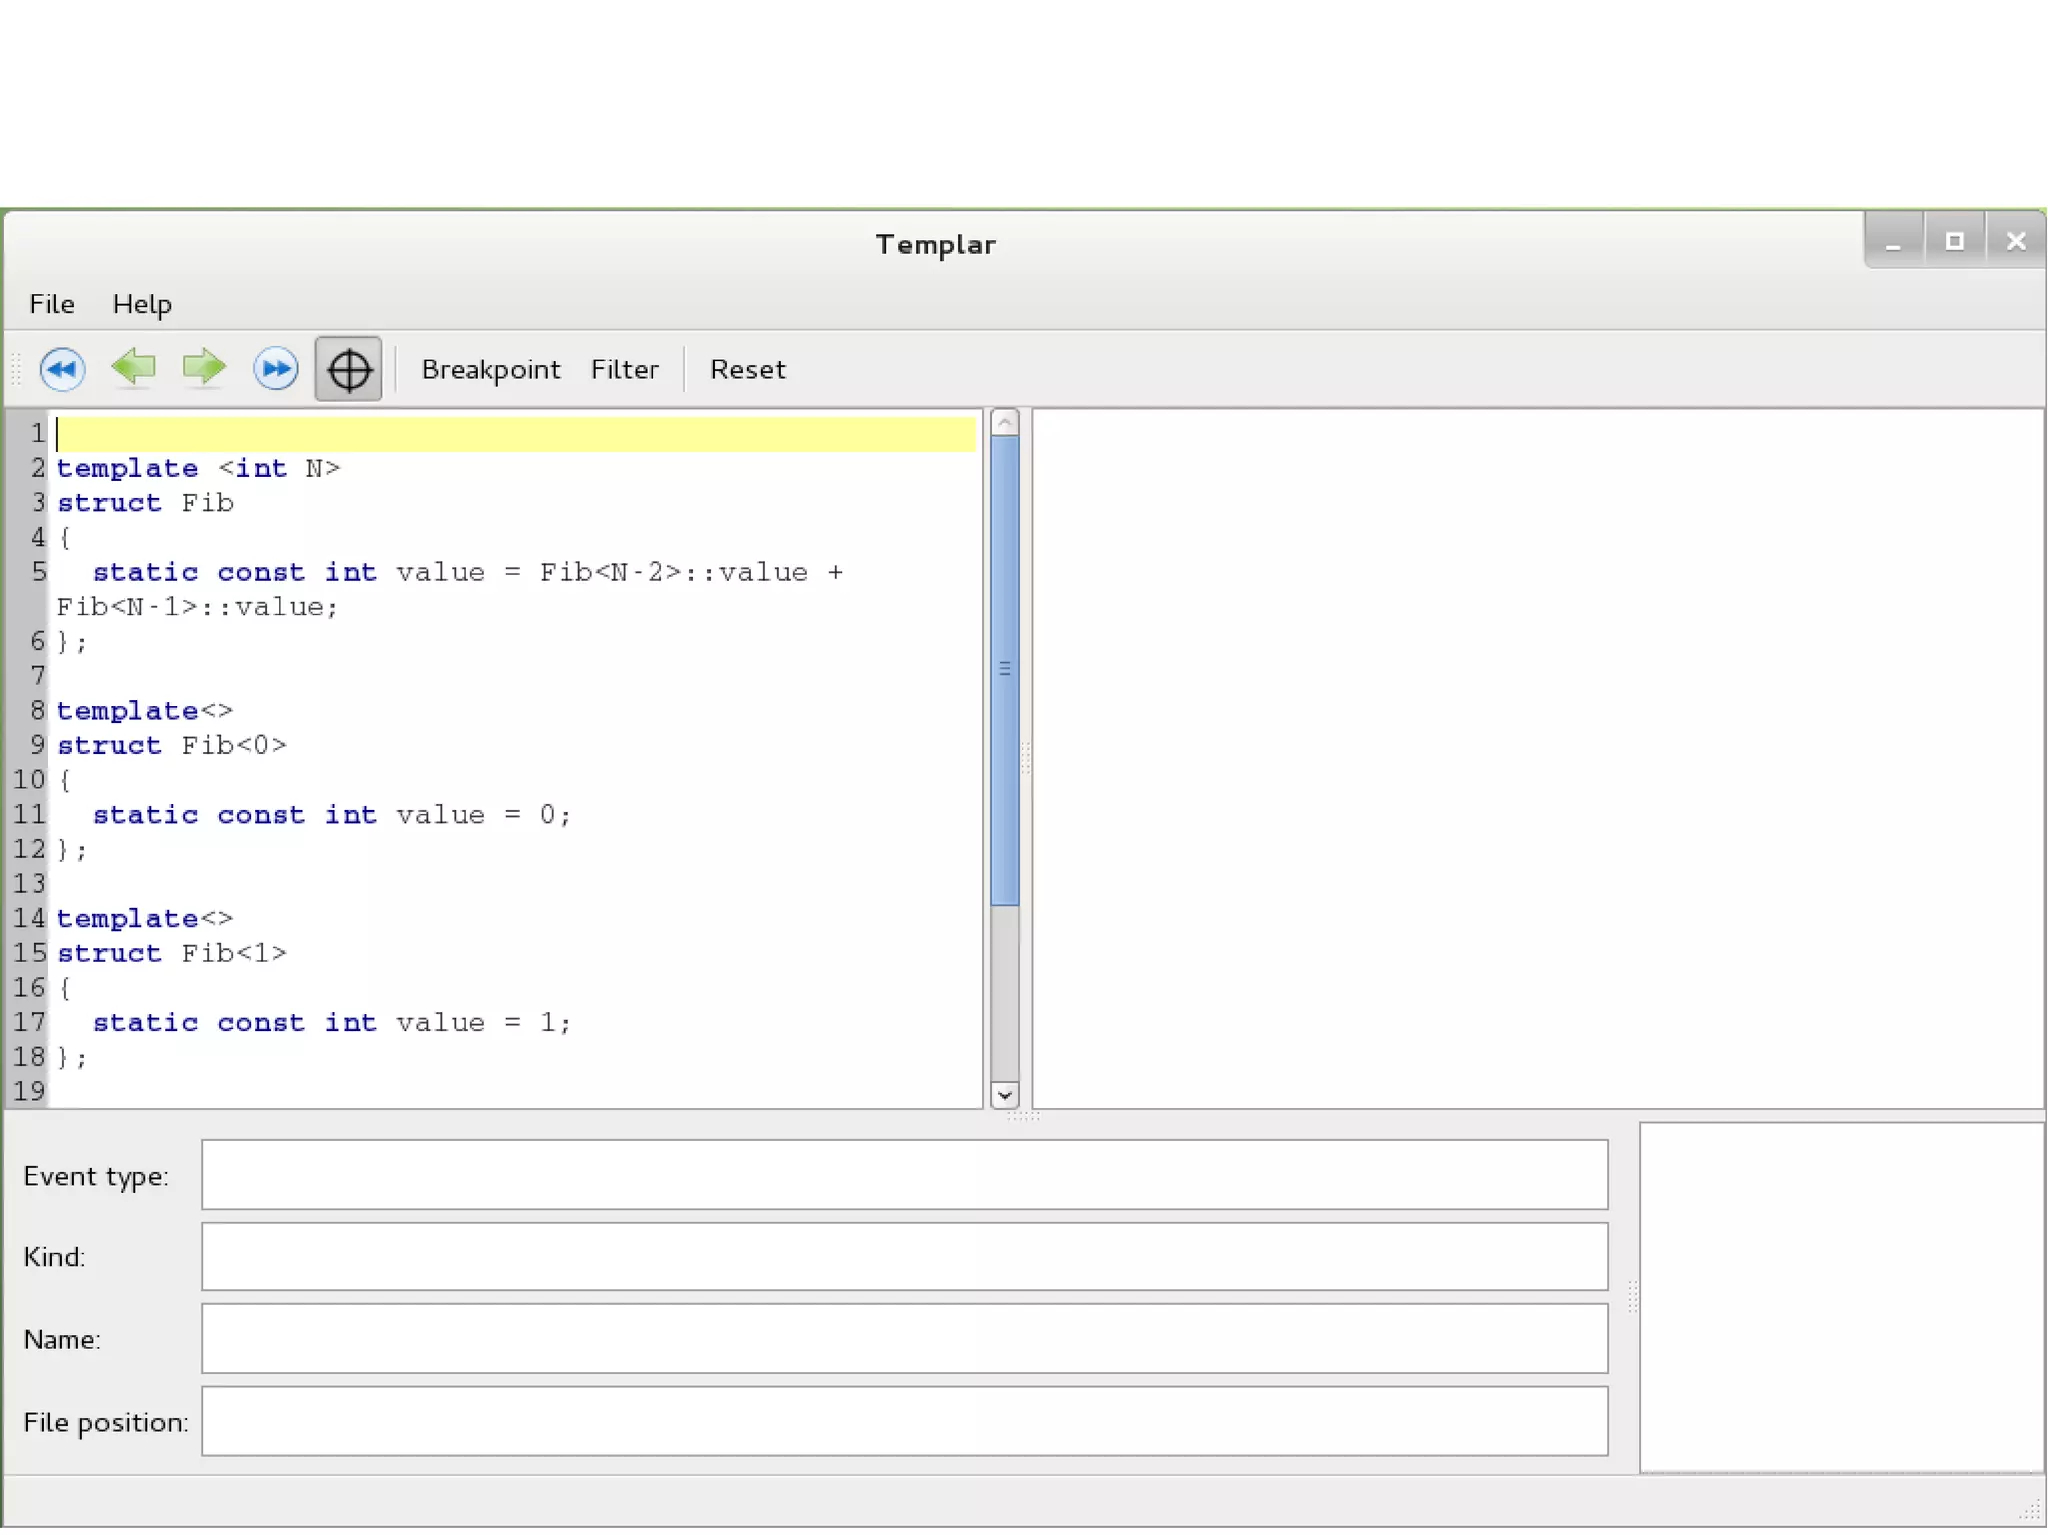
Task: Step forward with the green right arrow
Action: (204, 367)
